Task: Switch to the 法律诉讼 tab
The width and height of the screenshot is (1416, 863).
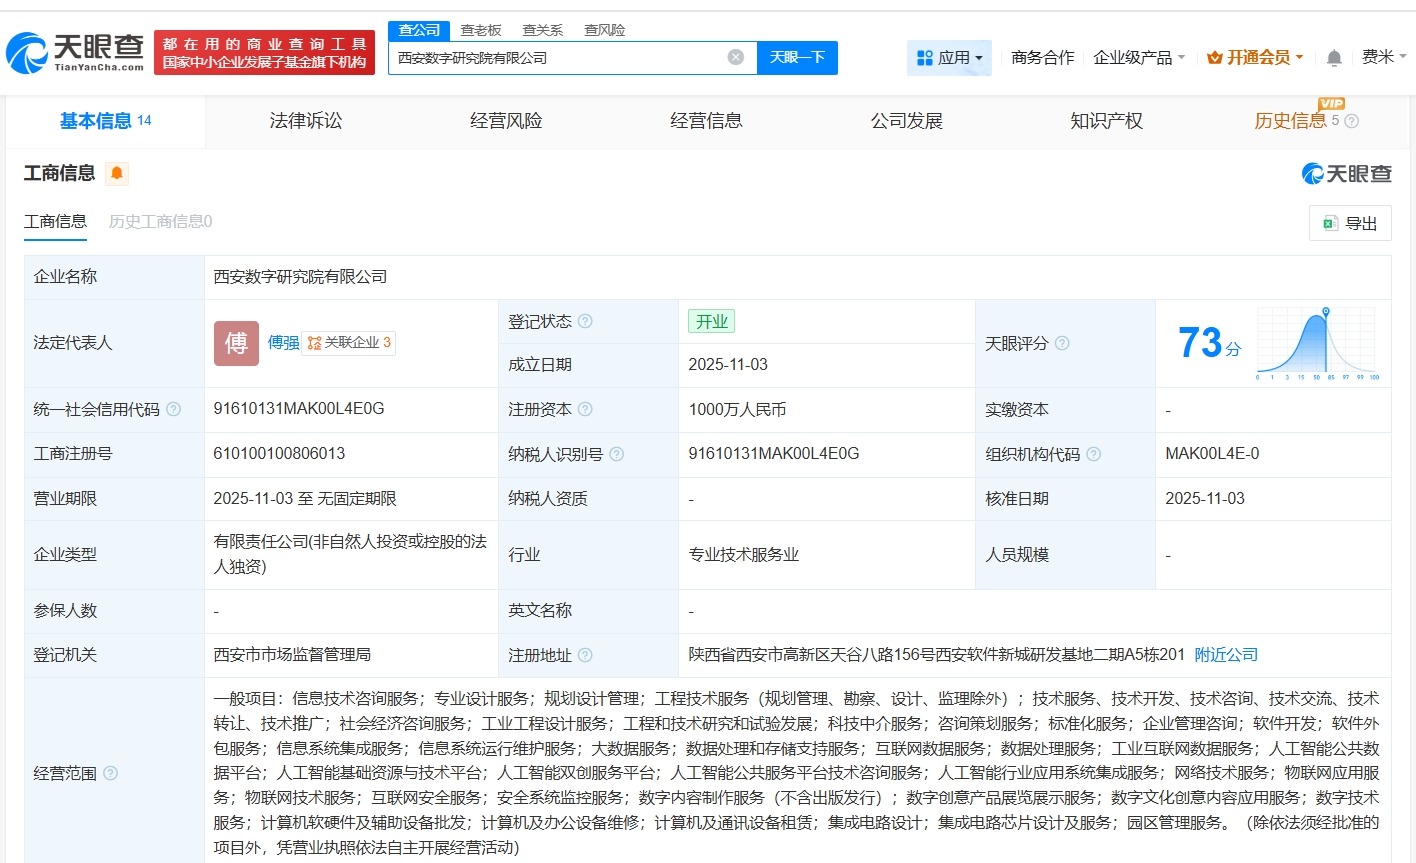Action: coord(305,120)
